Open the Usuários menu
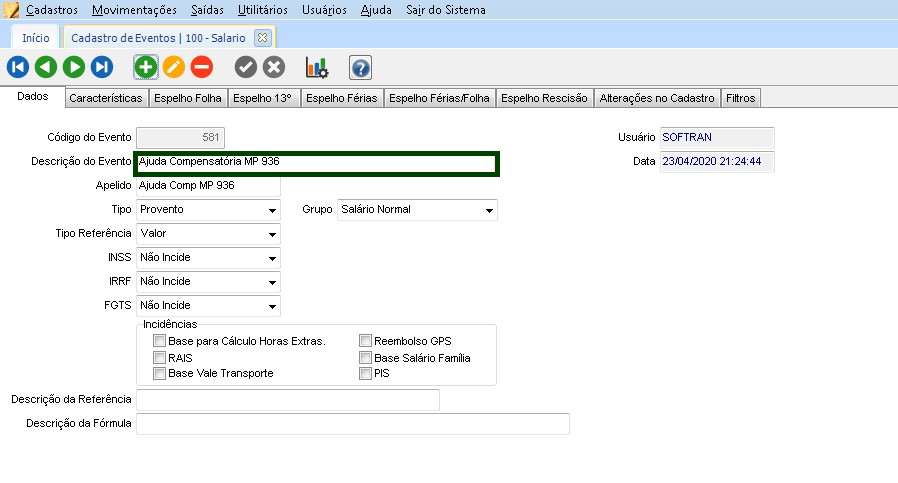The height and width of the screenshot is (483, 898). click(x=324, y=10)
